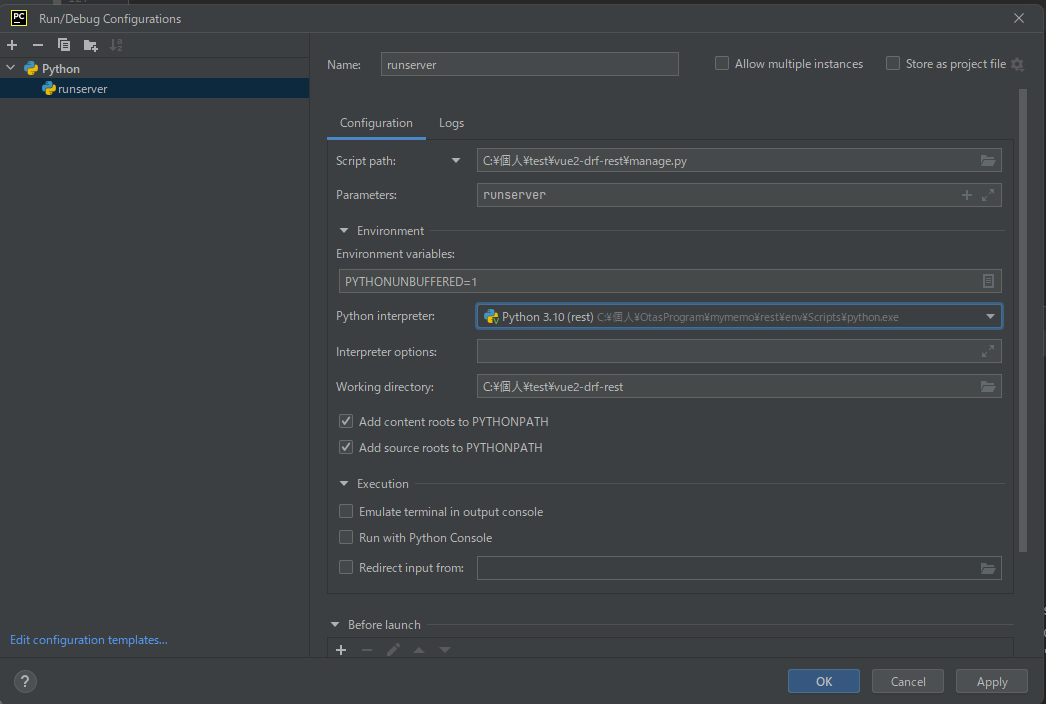Select the runserver configuration in the tree

154,88
